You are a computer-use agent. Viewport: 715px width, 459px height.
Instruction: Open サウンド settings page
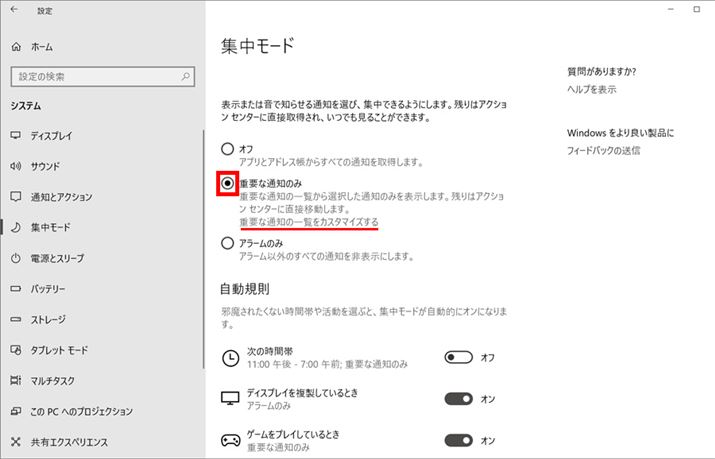pos(45,166)
